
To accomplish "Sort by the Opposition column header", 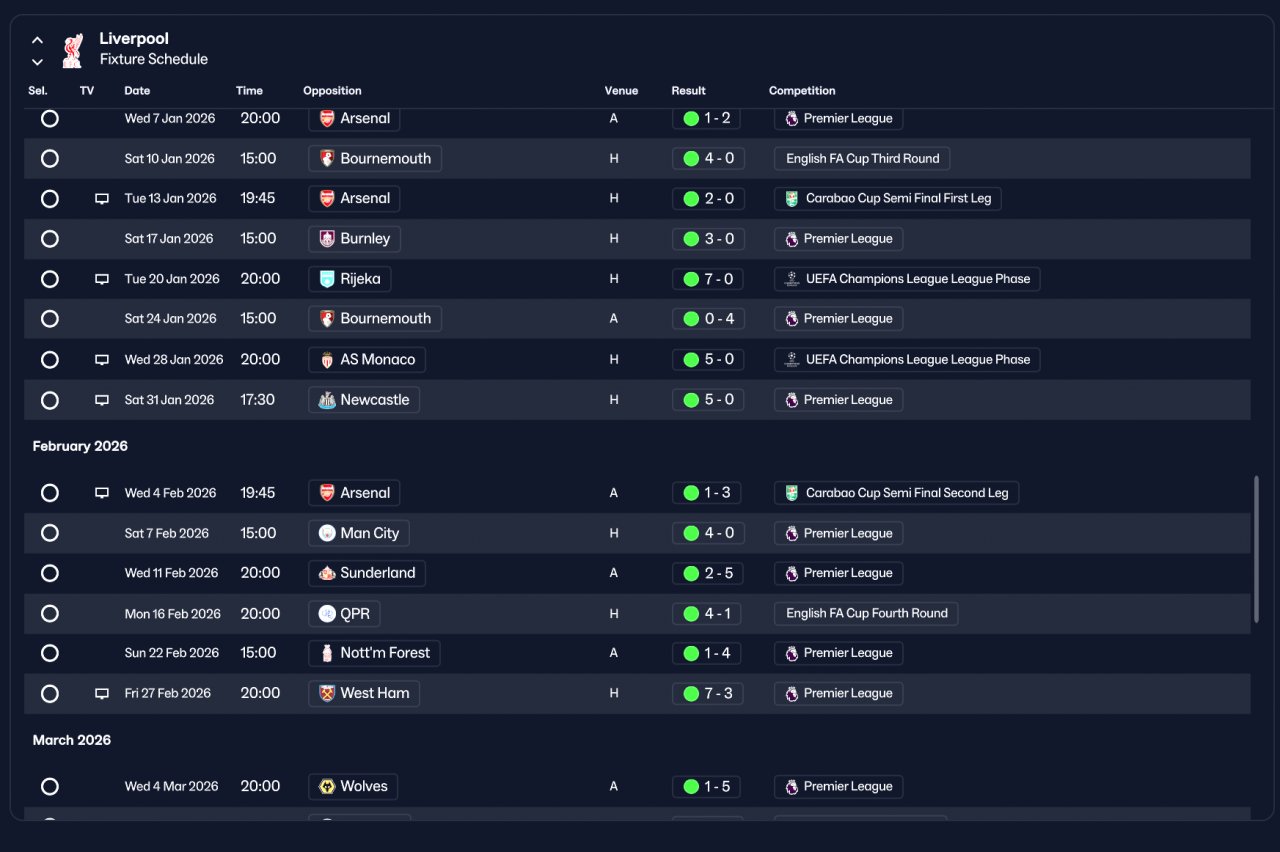I will pyautogui.click(x=332, y=91).
